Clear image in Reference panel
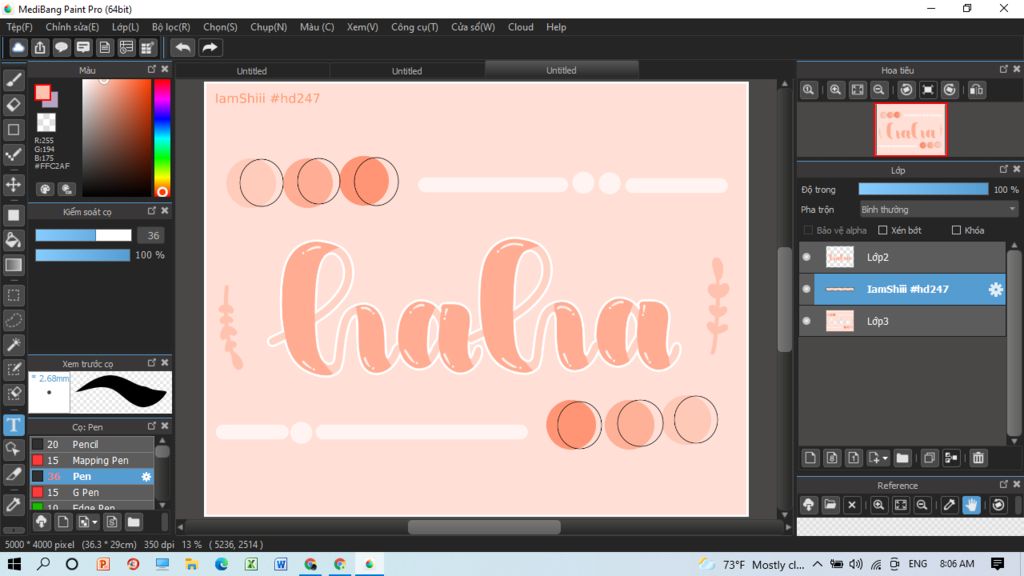Image resolution: width=1024 pixels, height=576 pixels. [852, 505]
